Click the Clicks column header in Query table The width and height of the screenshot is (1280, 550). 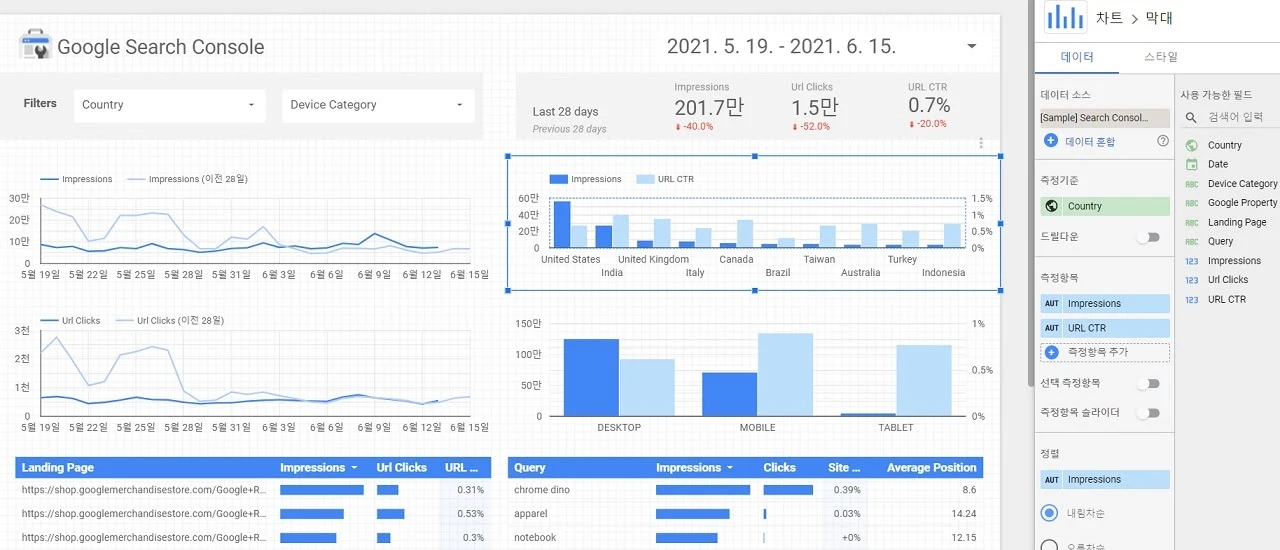pyautogui.click(x=780, y=468)
